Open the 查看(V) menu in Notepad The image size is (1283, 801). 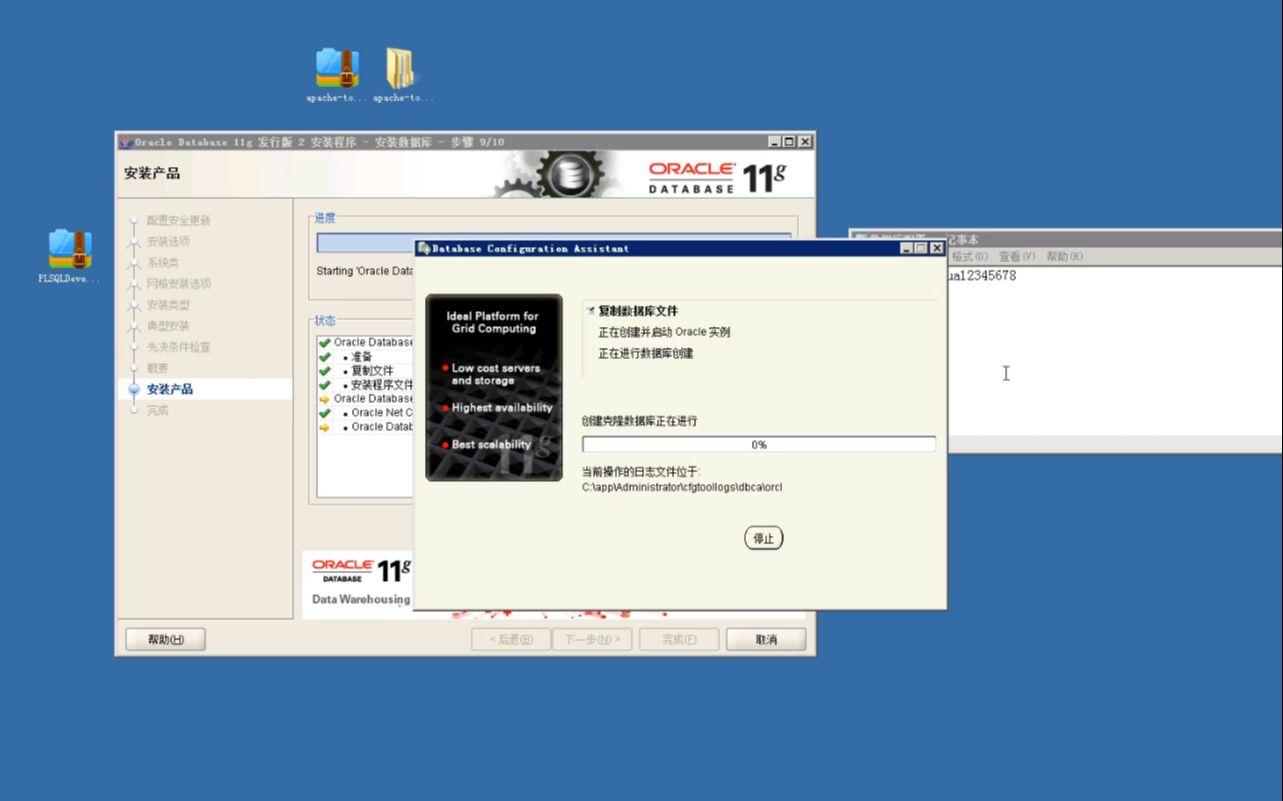[1016, 257]
